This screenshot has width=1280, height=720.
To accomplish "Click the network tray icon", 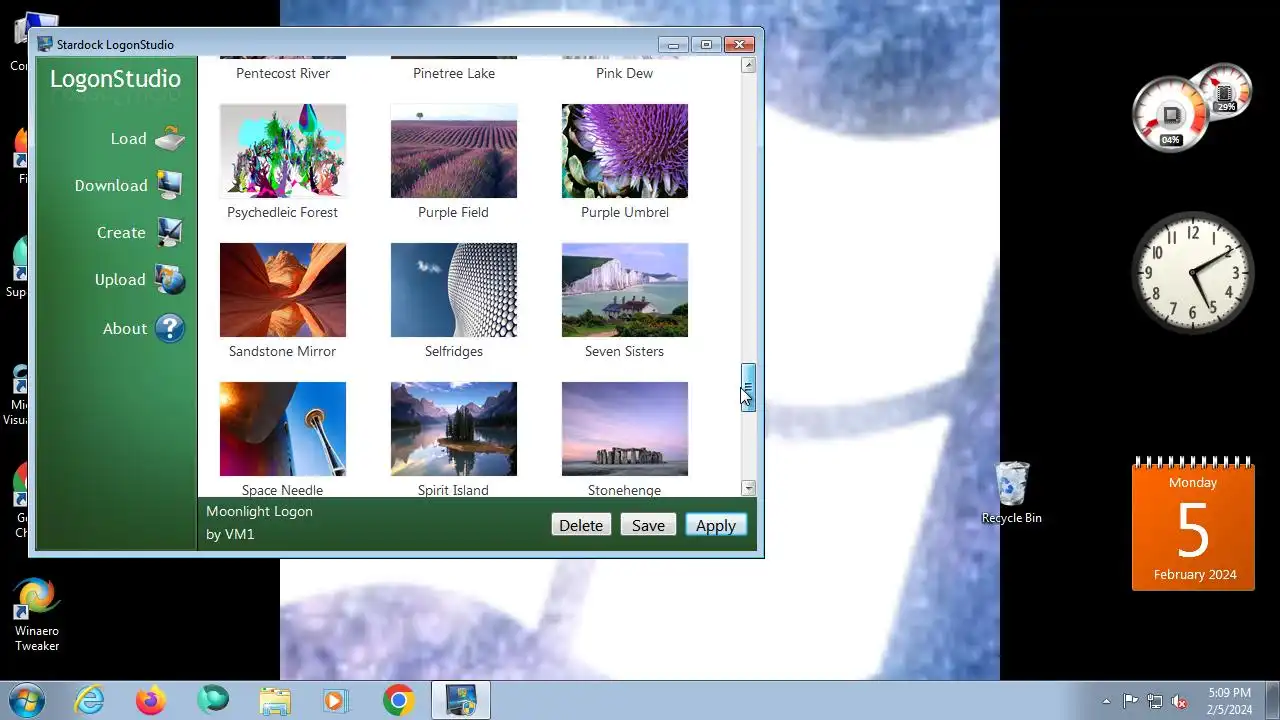I will tap(1155, 701).
